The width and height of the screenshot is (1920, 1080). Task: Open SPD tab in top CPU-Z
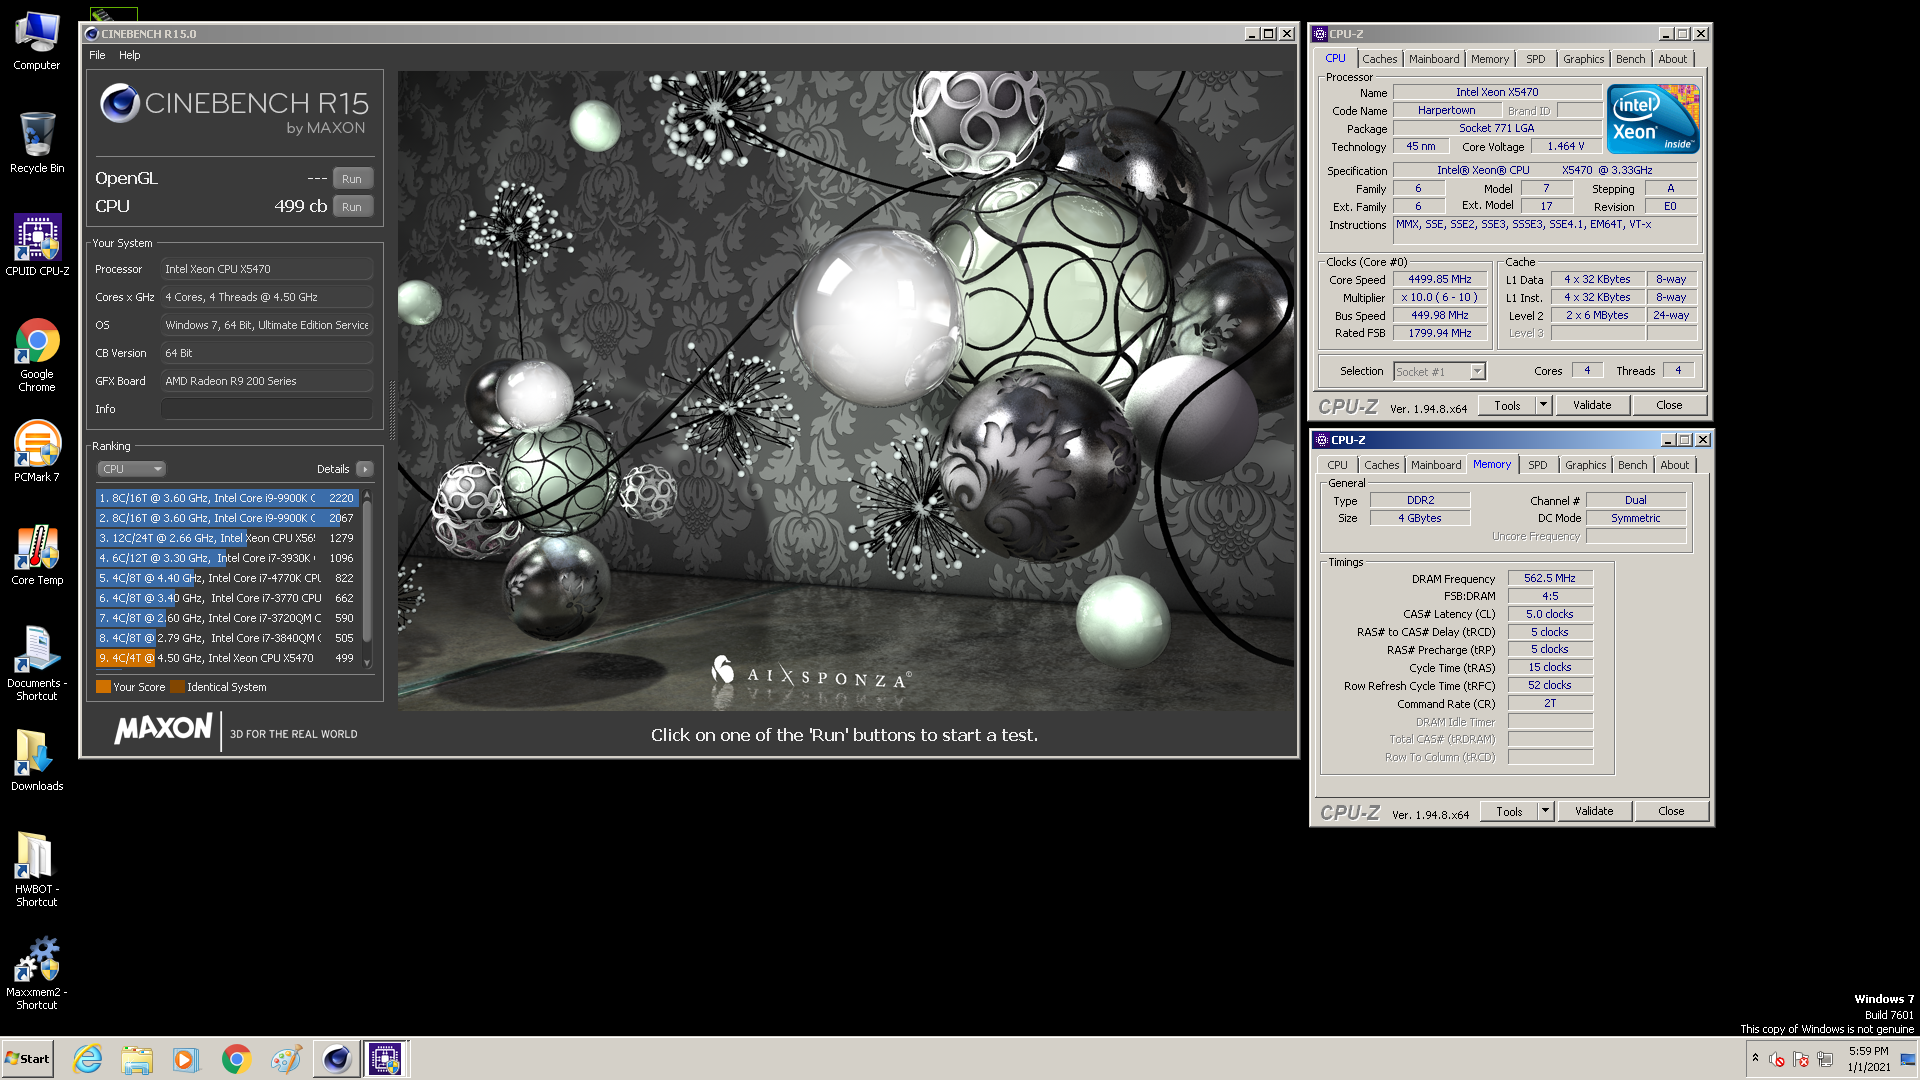coord(1536,59)
